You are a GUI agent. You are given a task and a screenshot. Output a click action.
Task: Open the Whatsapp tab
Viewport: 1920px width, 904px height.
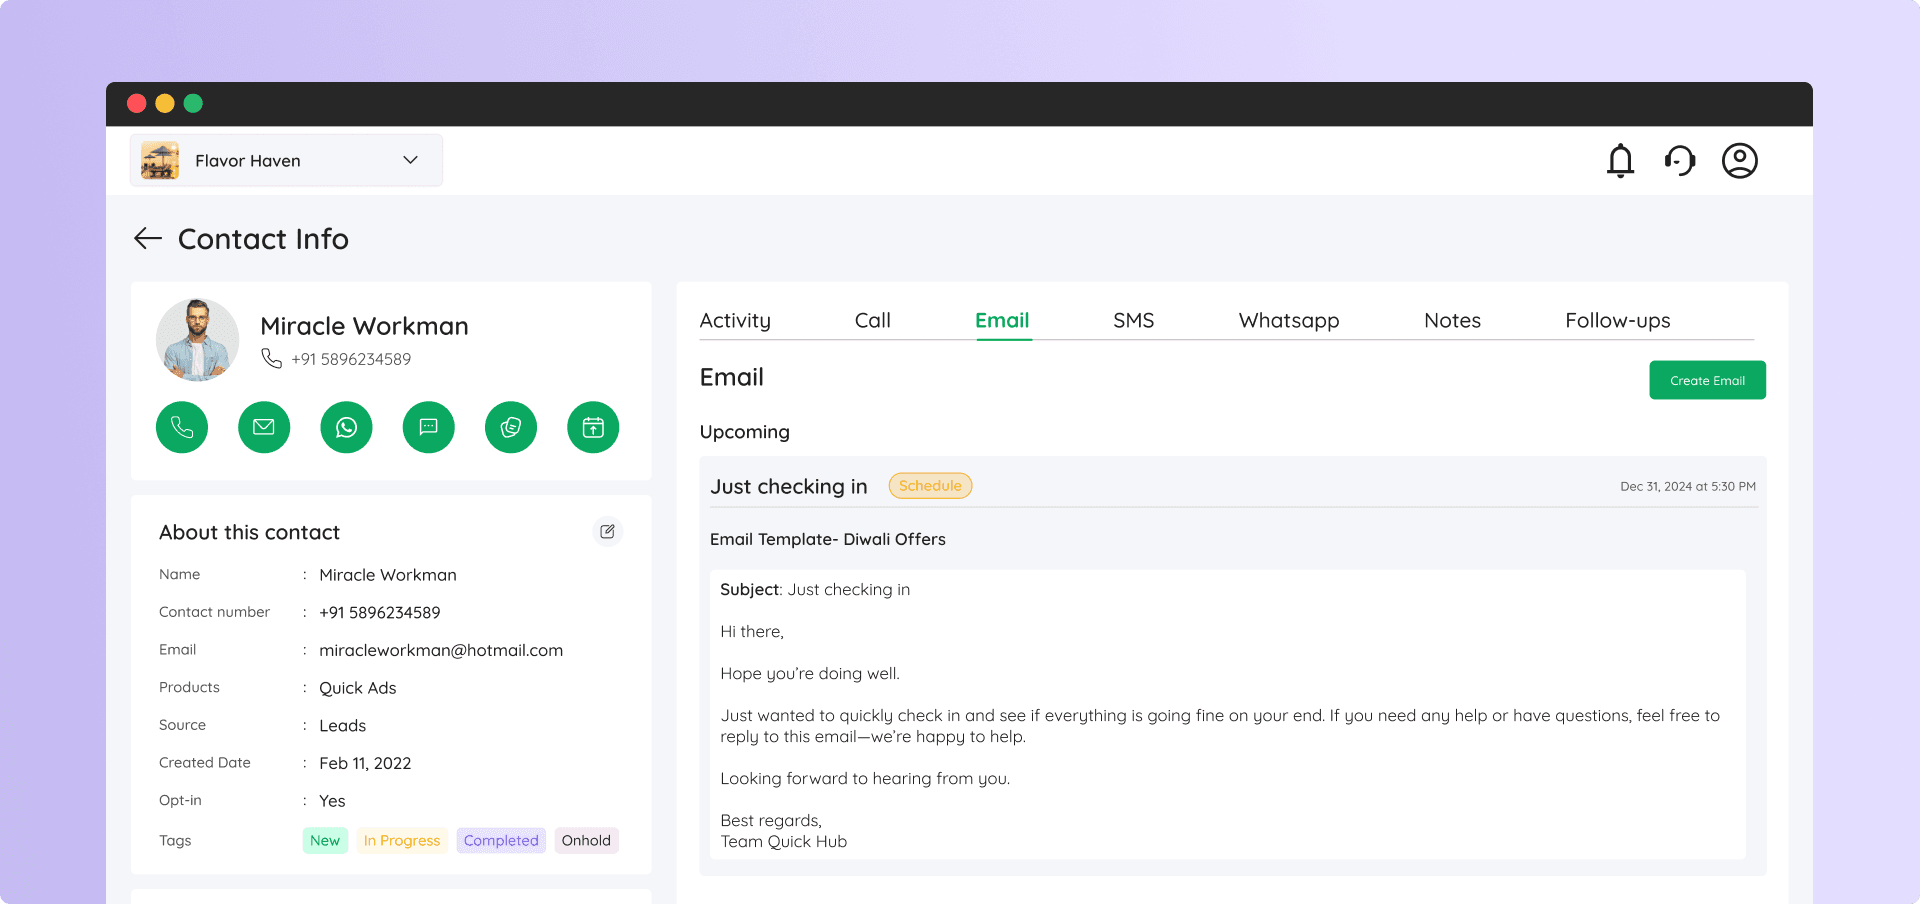(x=1288, y=321)
